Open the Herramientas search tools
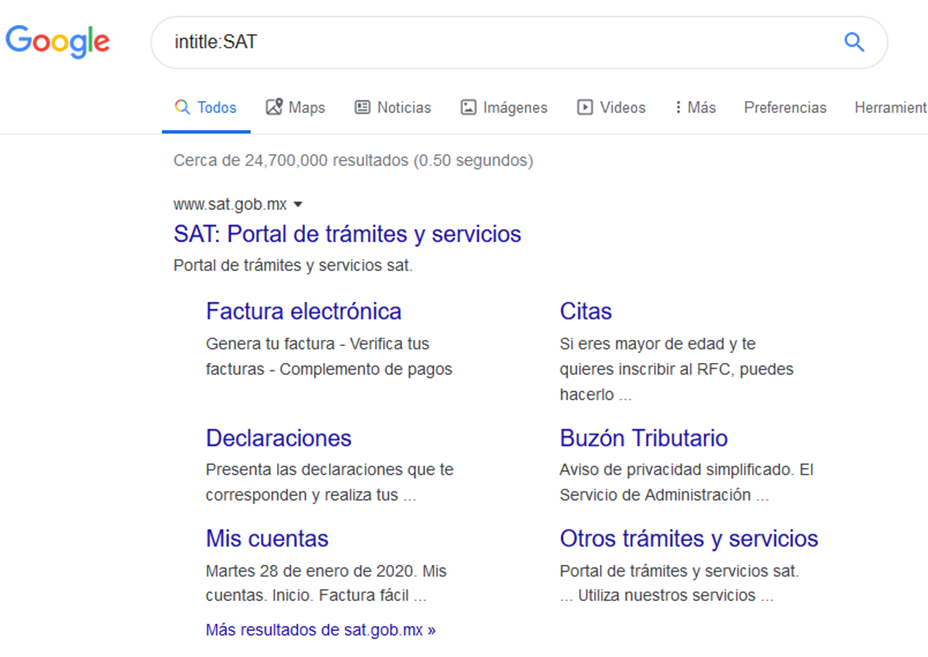The width and height of the screenshot is (928, 657). [890, 107]
